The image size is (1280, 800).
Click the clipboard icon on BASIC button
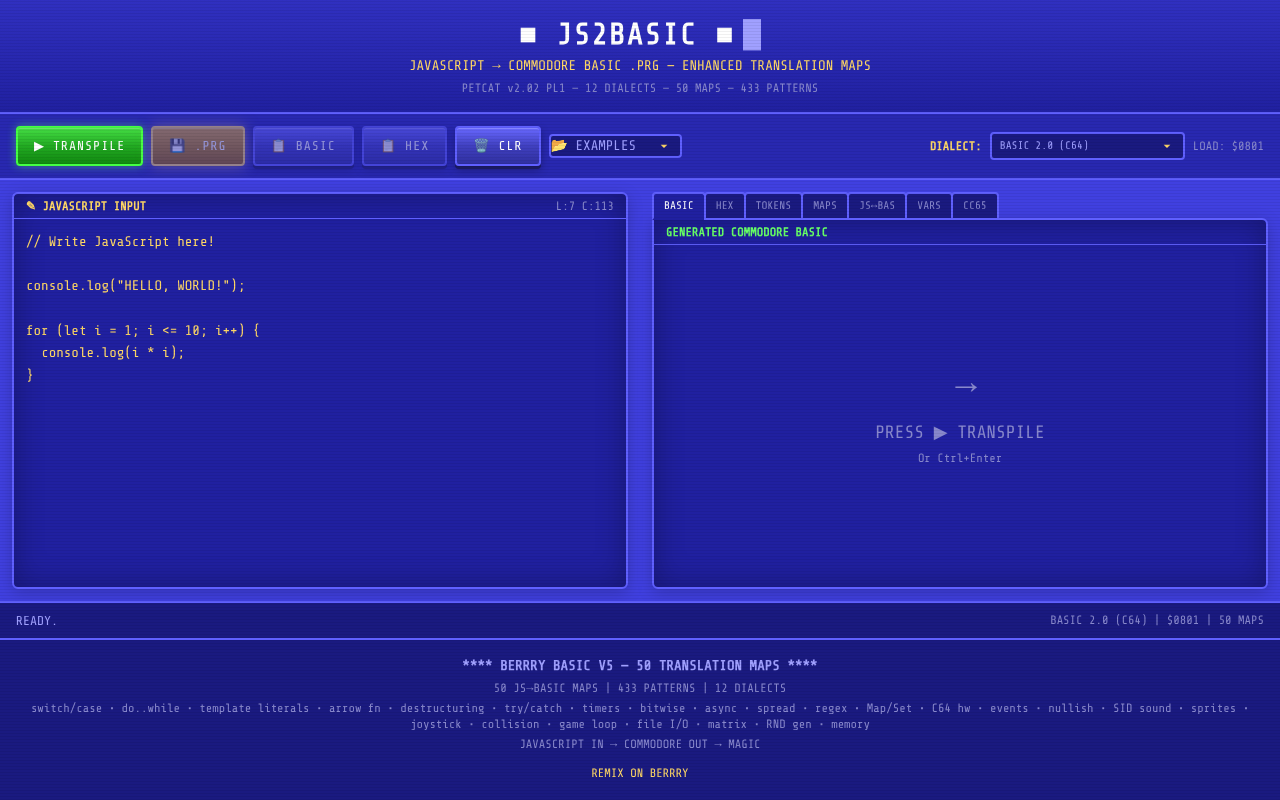click(279, 146)
